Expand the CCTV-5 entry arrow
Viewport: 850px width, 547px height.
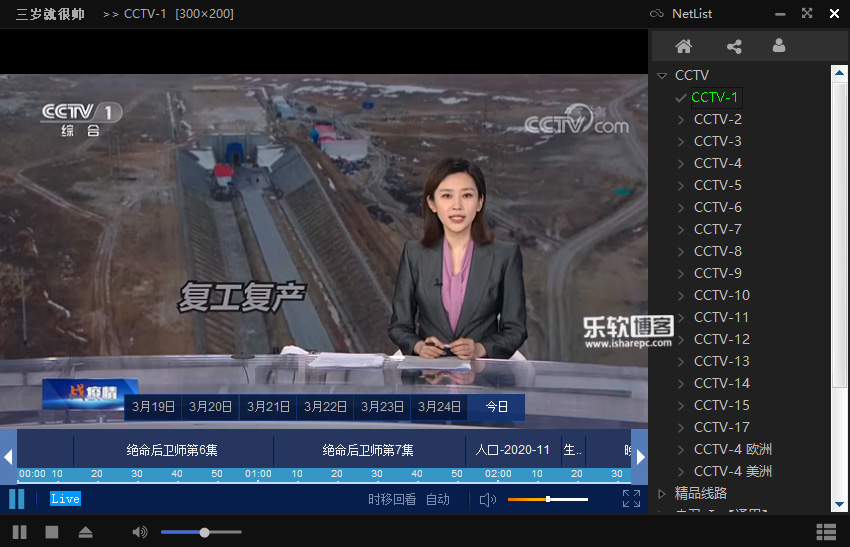click(x=681, y=185)
